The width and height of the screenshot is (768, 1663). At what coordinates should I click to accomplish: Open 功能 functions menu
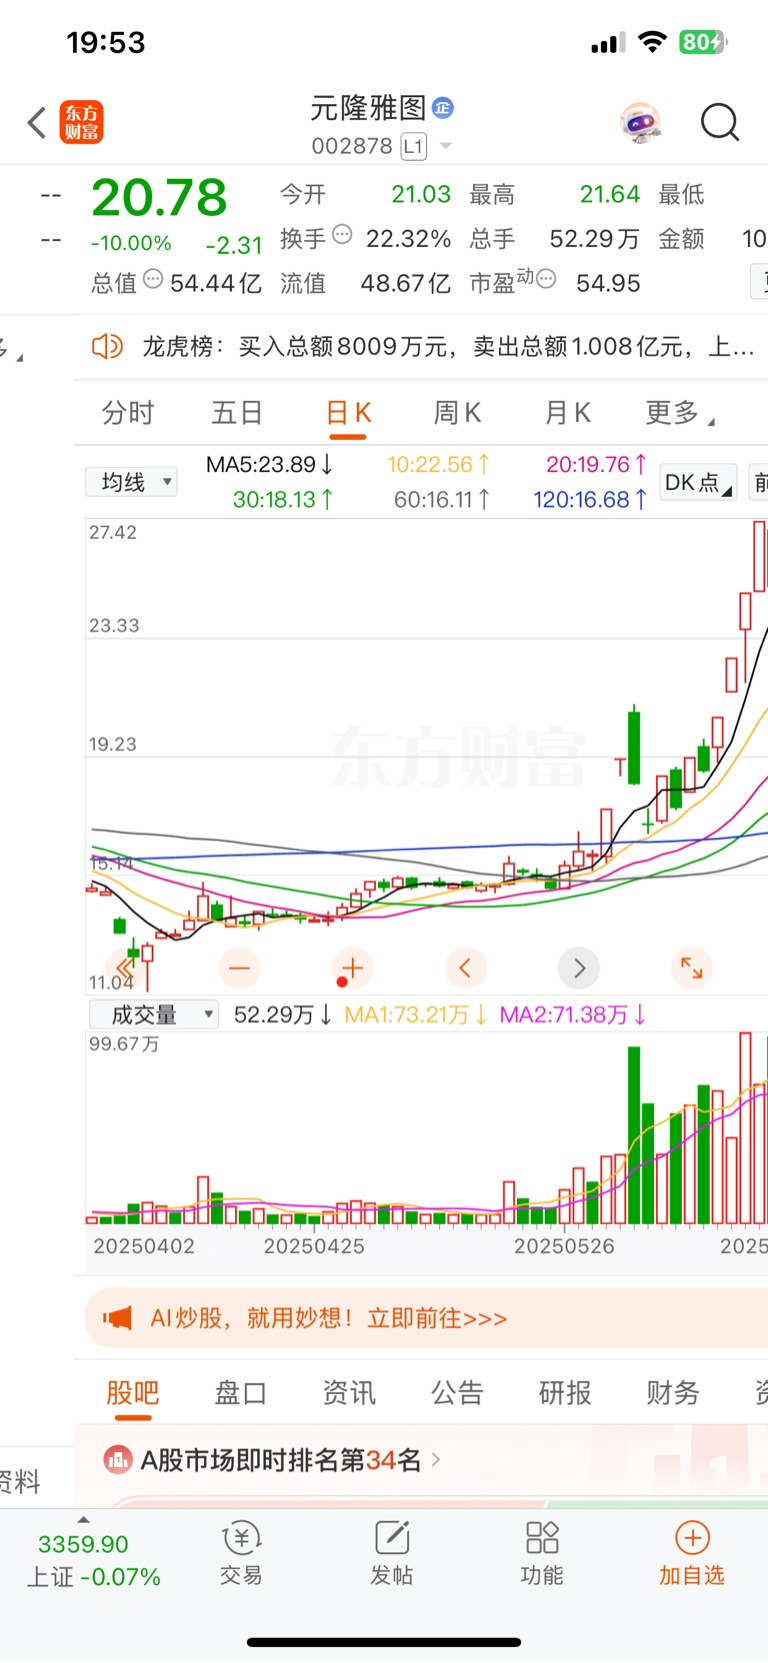tap(542, 1554)
